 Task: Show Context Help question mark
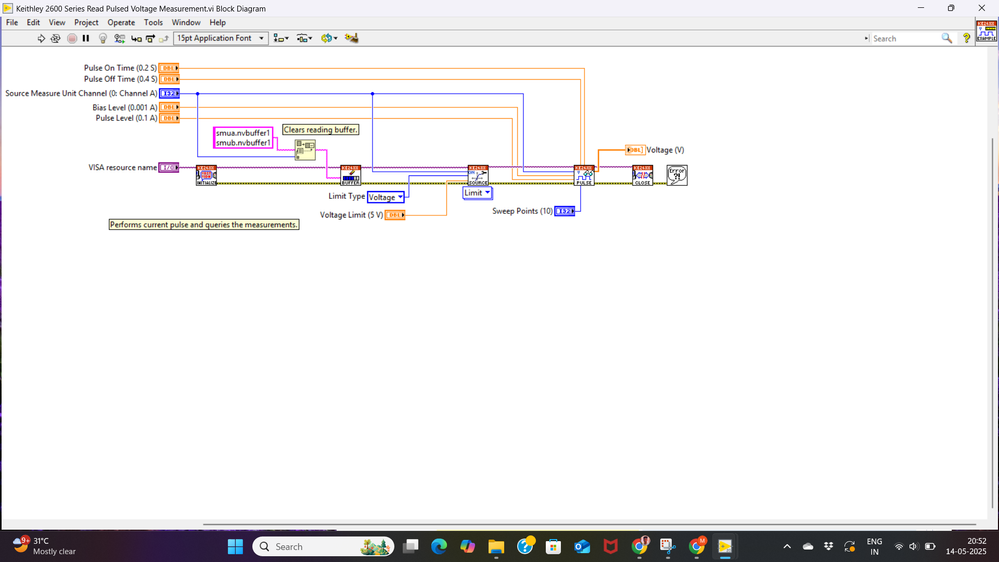coord(967,38)
